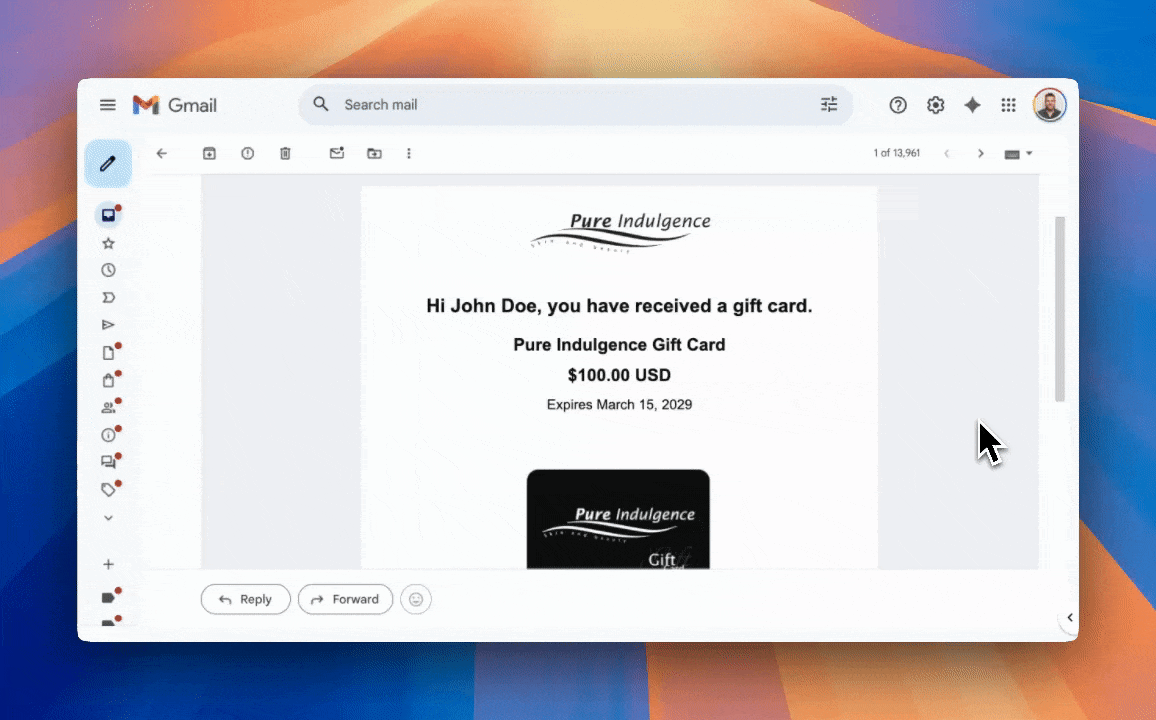Image resolution: width=1156 pixels, height=720 pixels.
Task: Go back to the inbox list
Action: click(162, 153)
